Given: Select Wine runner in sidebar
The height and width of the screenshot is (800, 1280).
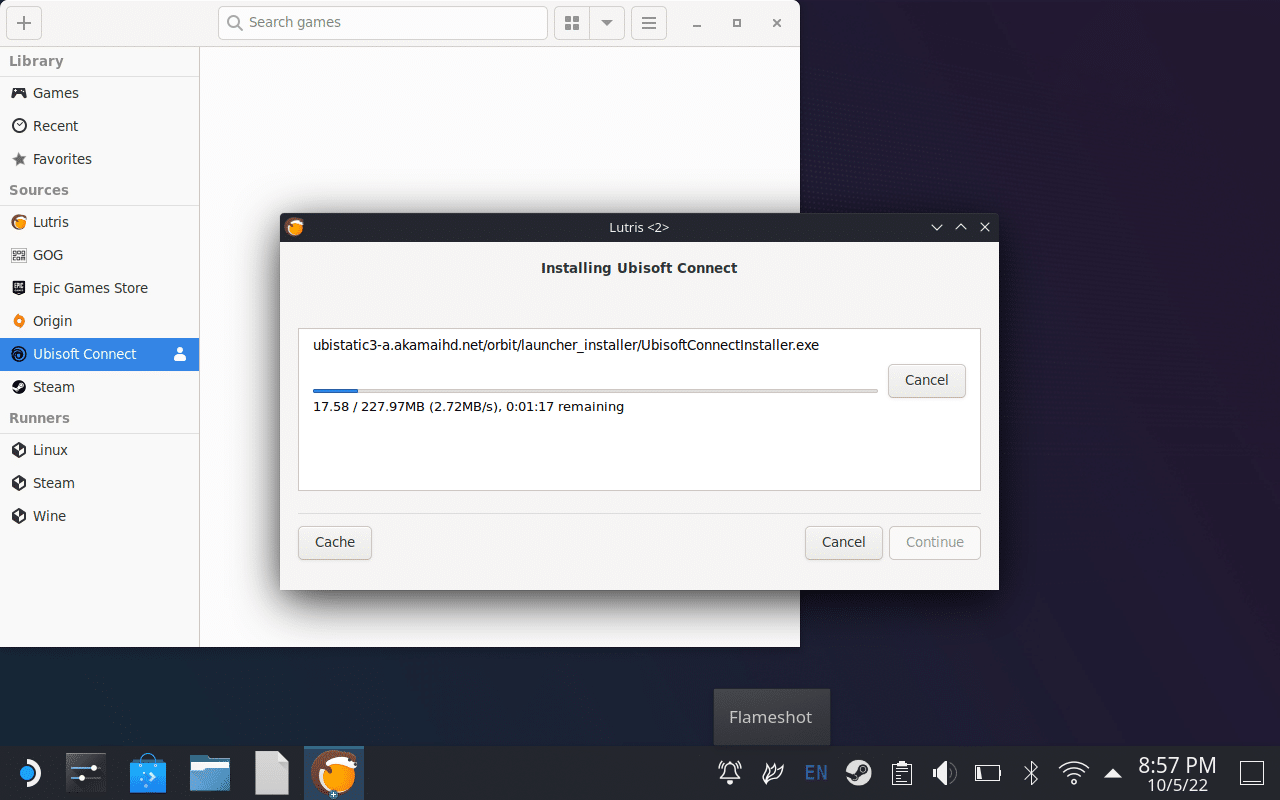Looking at the screenshot, I should 99,516.
